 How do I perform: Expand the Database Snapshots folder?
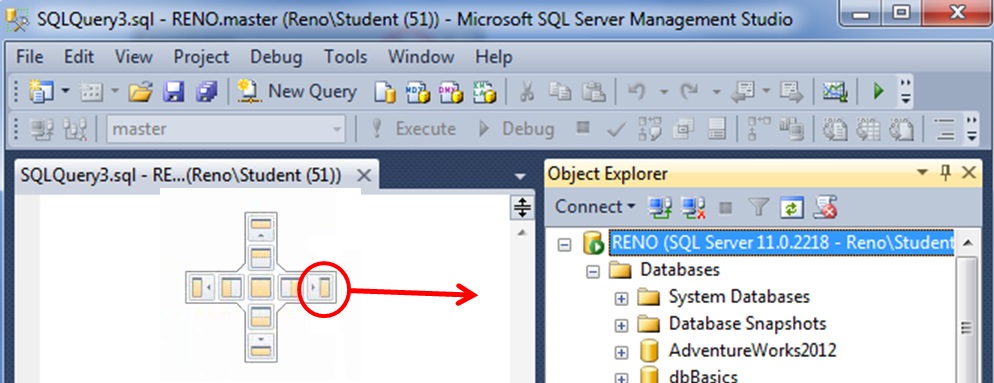coord(621,325)
